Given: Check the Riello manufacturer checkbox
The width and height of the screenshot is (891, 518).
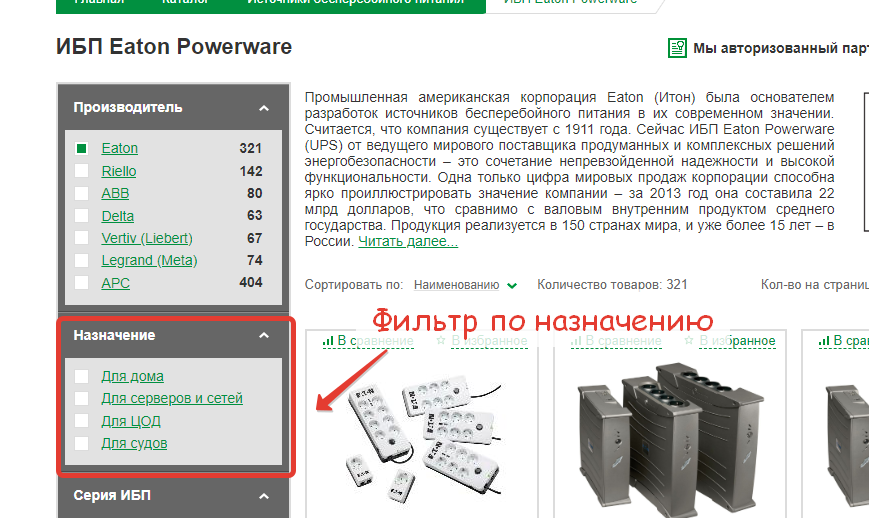Looking at the screenshot, I should (x=81, y=171).
